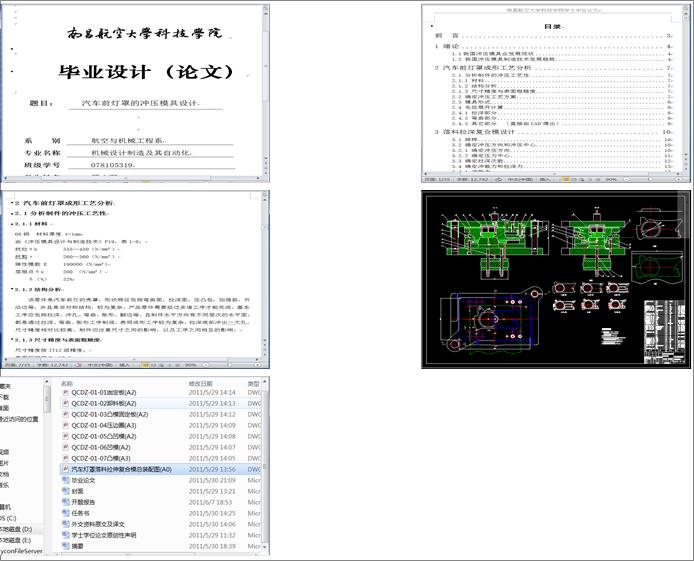Open the FileServer entry in the sidebar
This screenshot has width=694, height=561.
pyautogui.click(x=21, y=551)
